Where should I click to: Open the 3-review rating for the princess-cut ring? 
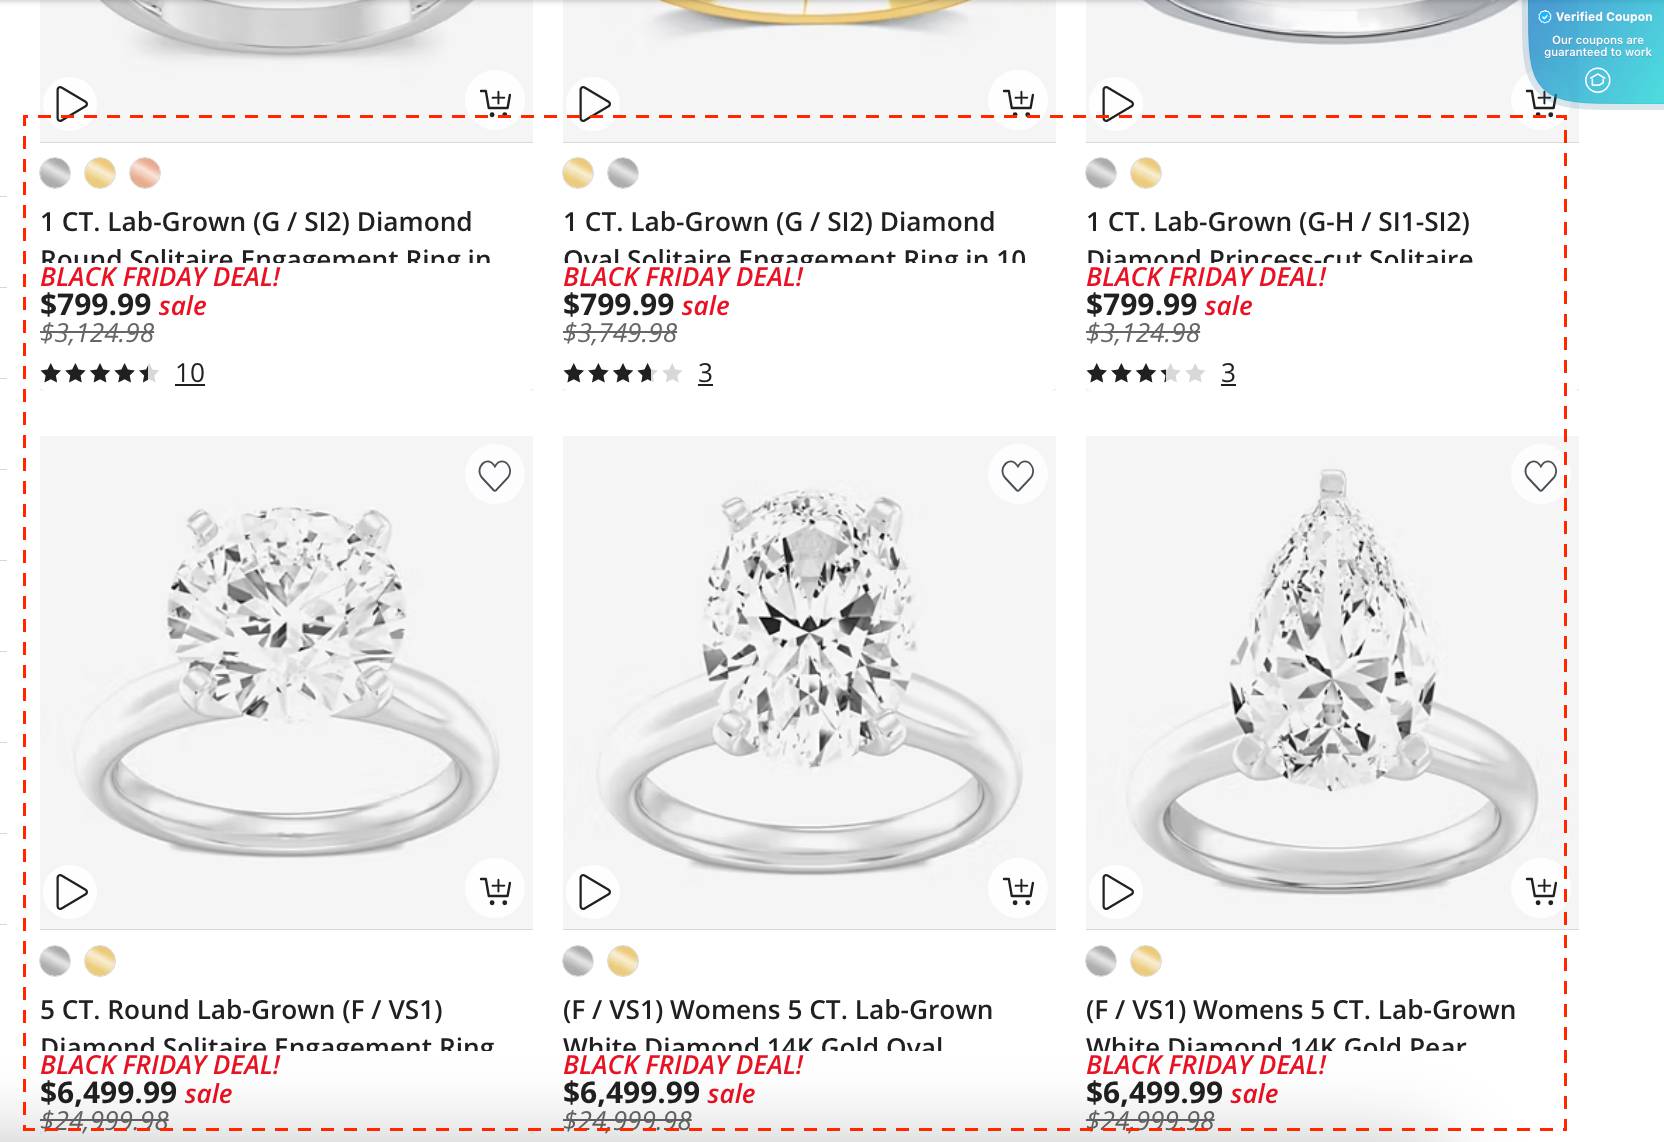tap(1228, 374)
